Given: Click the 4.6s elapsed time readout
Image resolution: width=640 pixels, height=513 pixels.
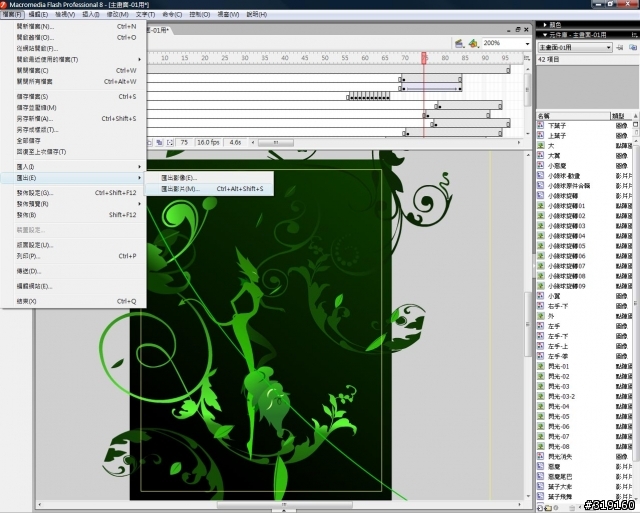Looking at the screenshot, I should point(235,142).
